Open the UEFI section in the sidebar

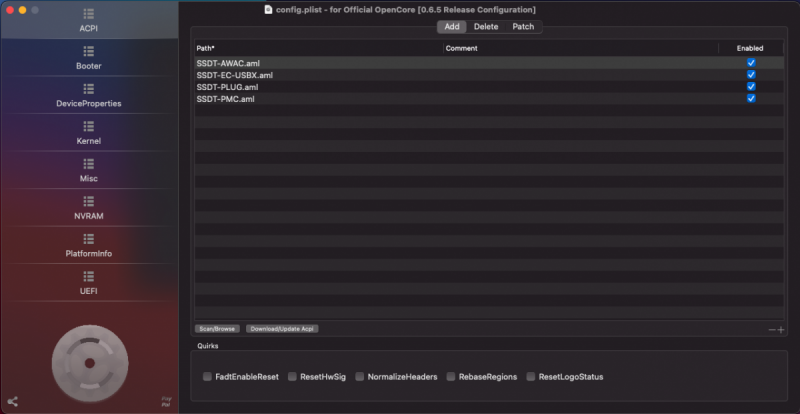89,283
